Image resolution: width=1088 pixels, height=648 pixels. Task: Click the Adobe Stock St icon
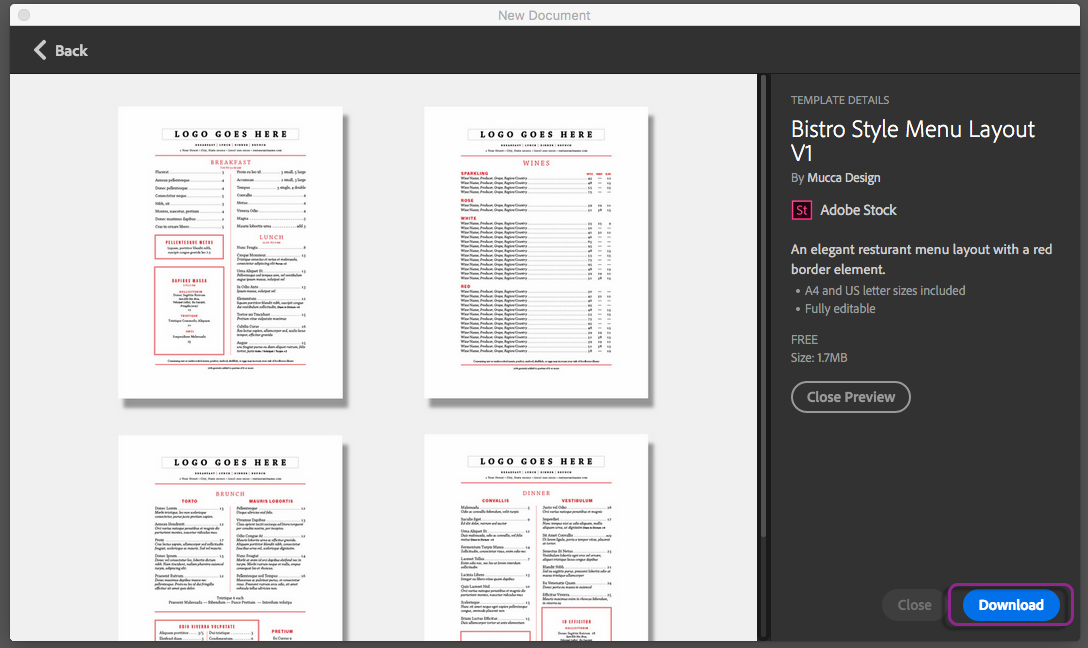pyautogui.click(x=801, y=210)
